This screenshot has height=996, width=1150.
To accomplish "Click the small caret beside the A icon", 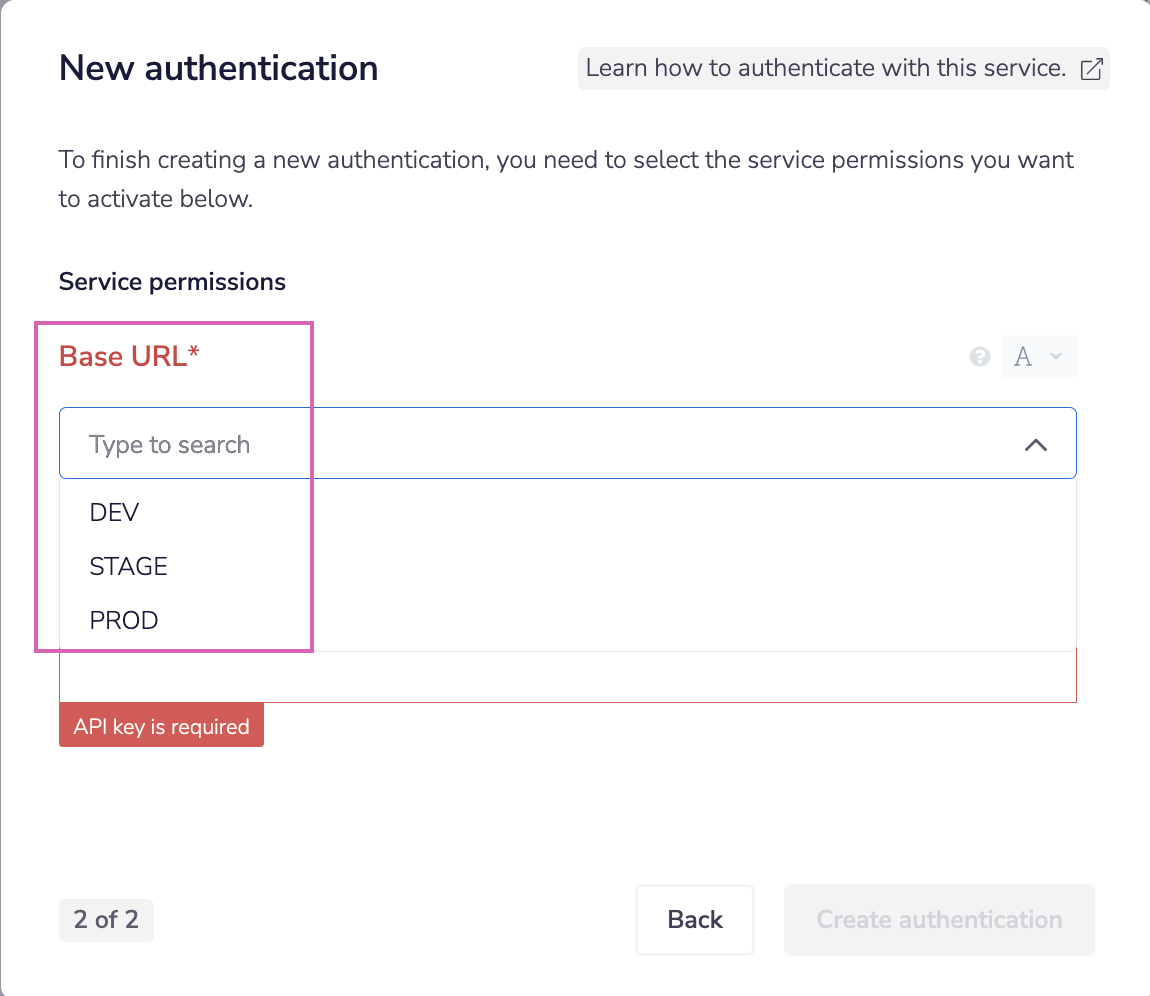I will [1055, 357].
